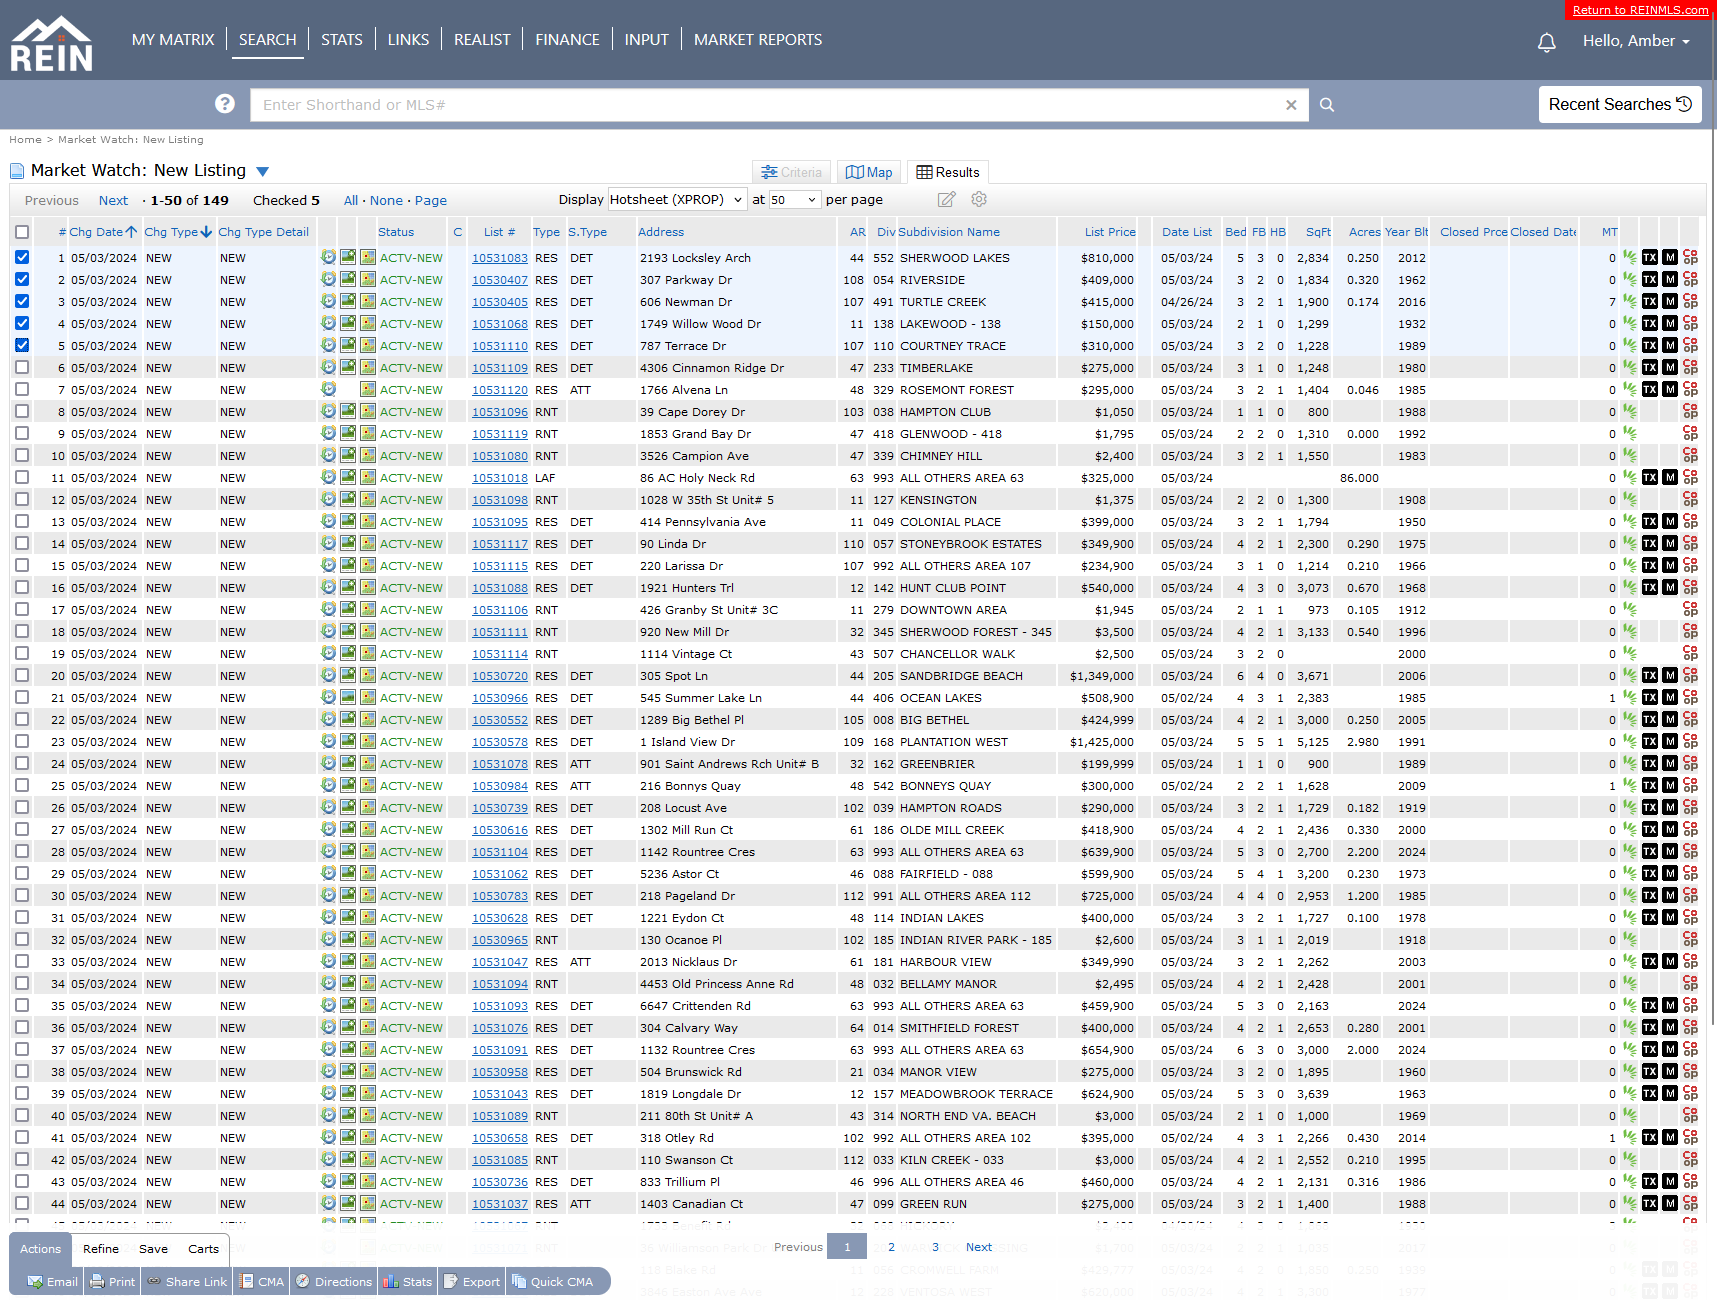Open CMA from bottom toolbar
The image size is (1717, 1300).
coord(262,1281)
